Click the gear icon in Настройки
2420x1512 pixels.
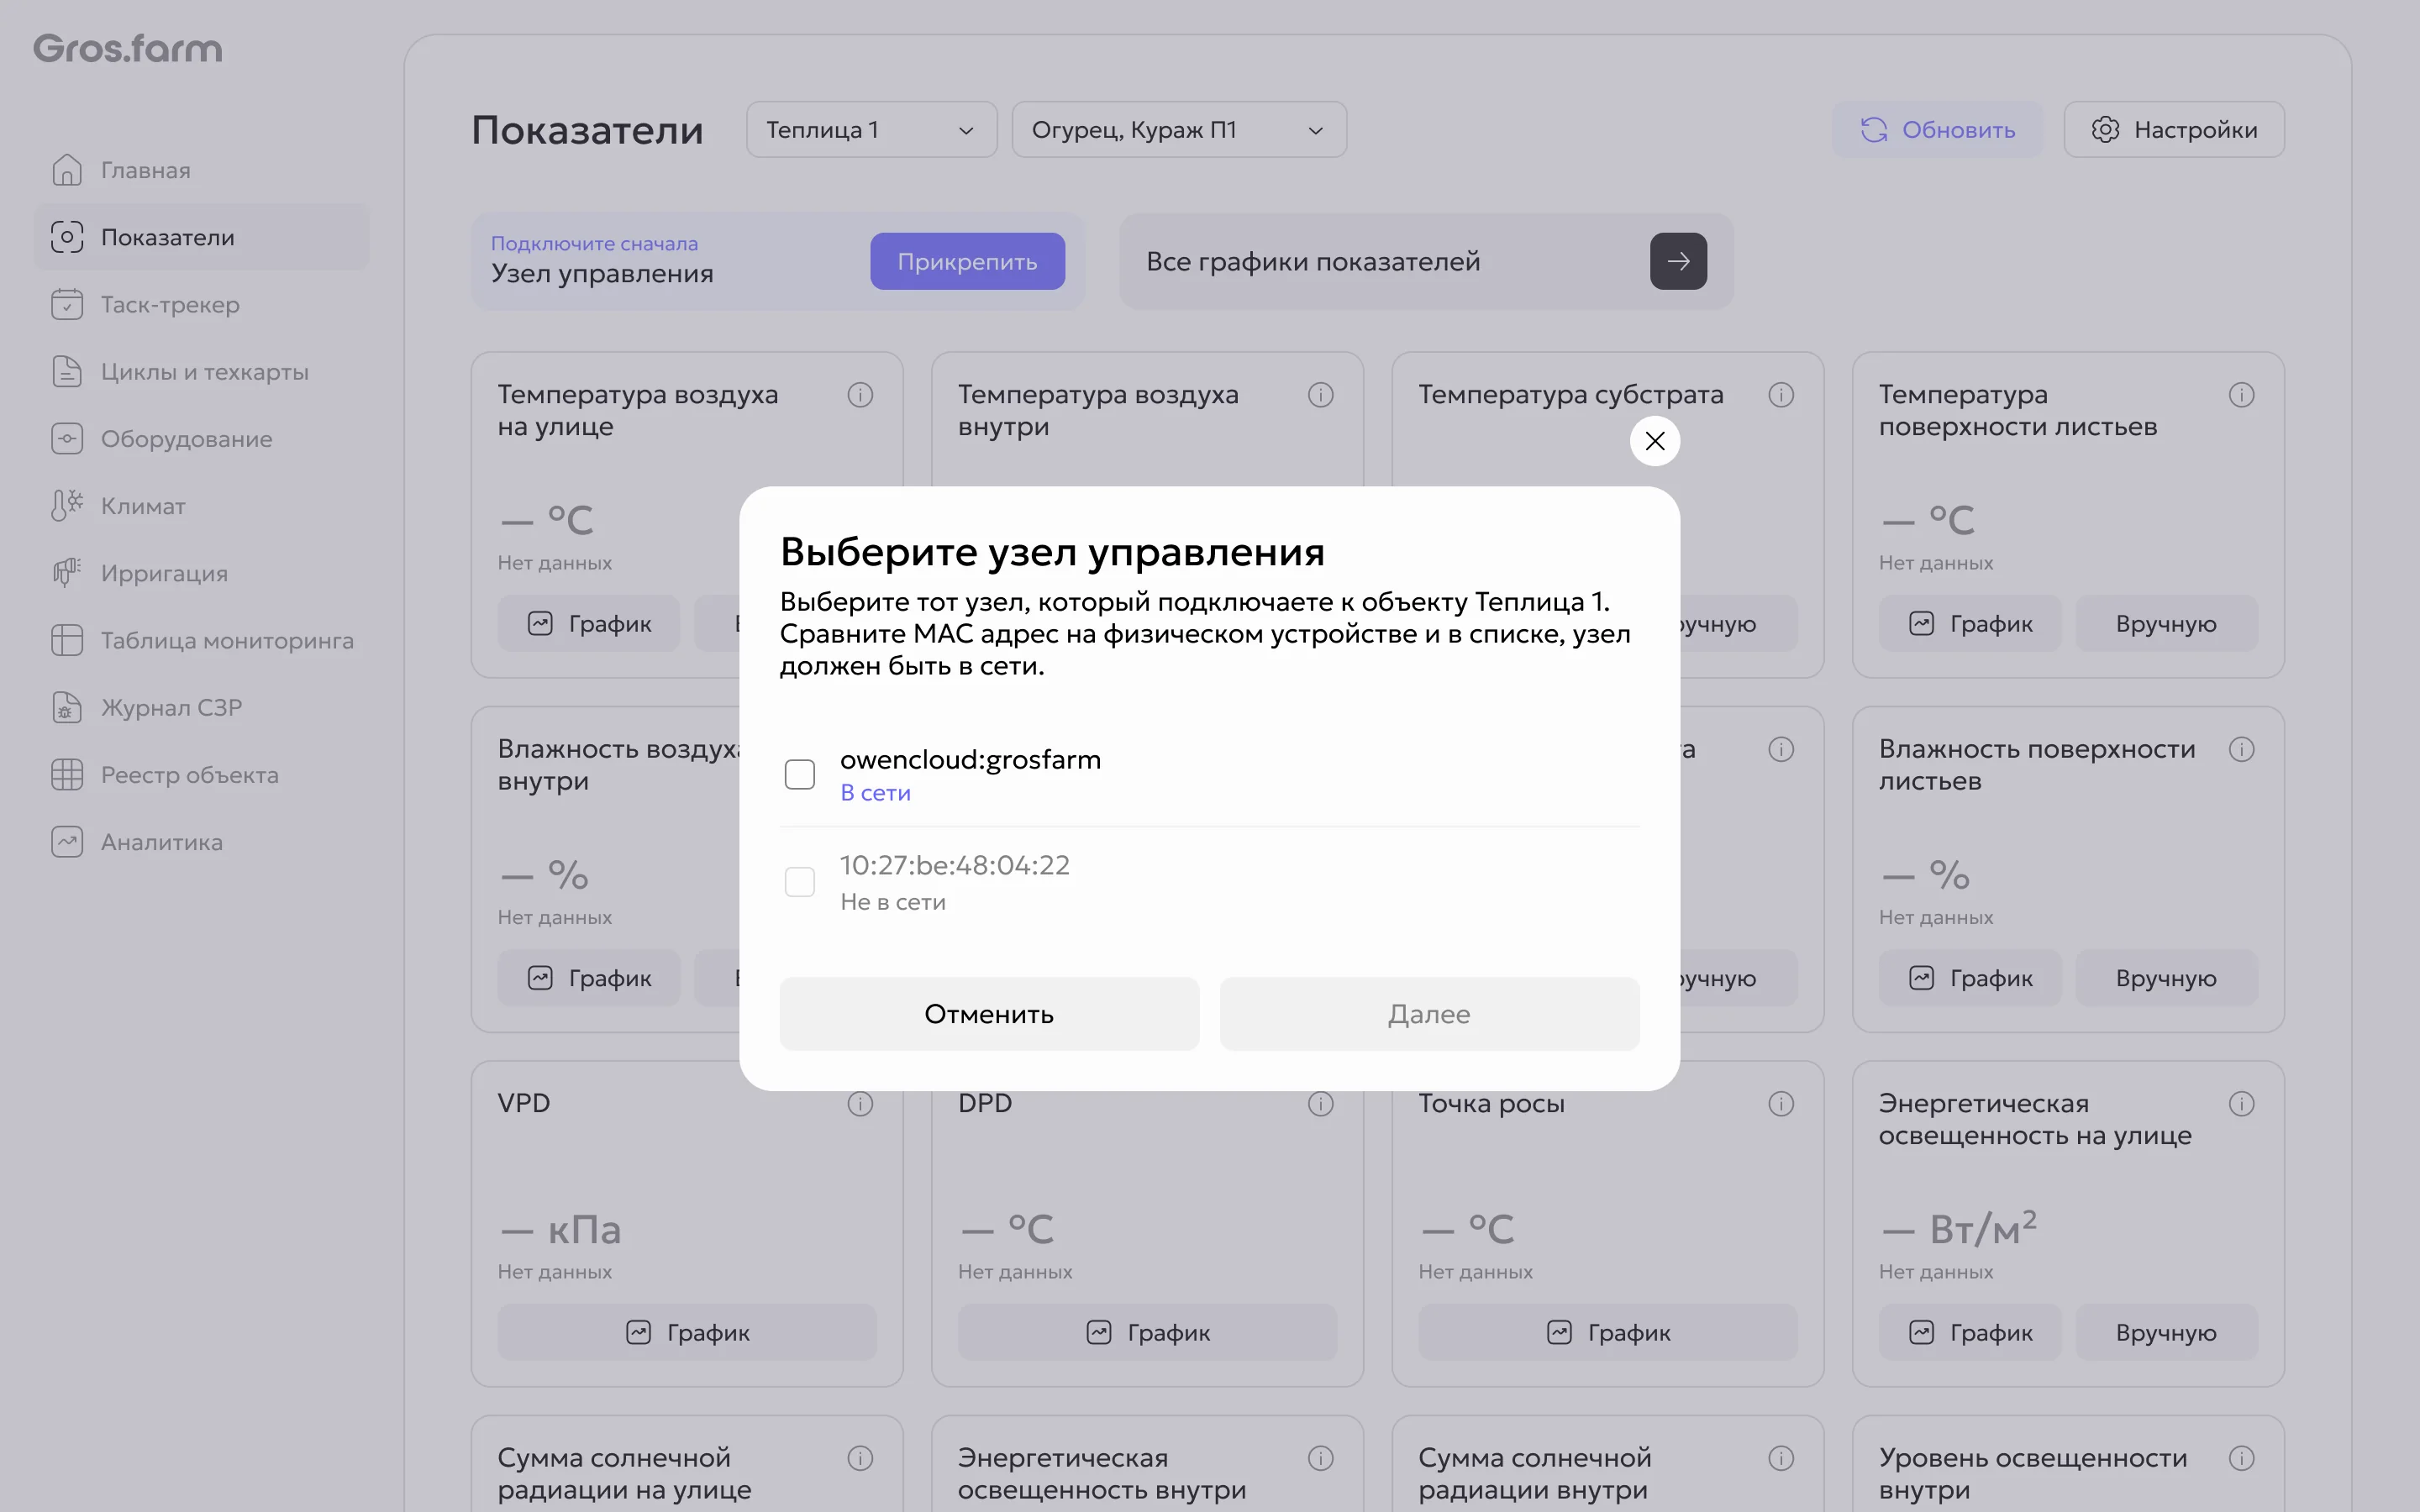pyautogui.click(x=2105, y=130)
